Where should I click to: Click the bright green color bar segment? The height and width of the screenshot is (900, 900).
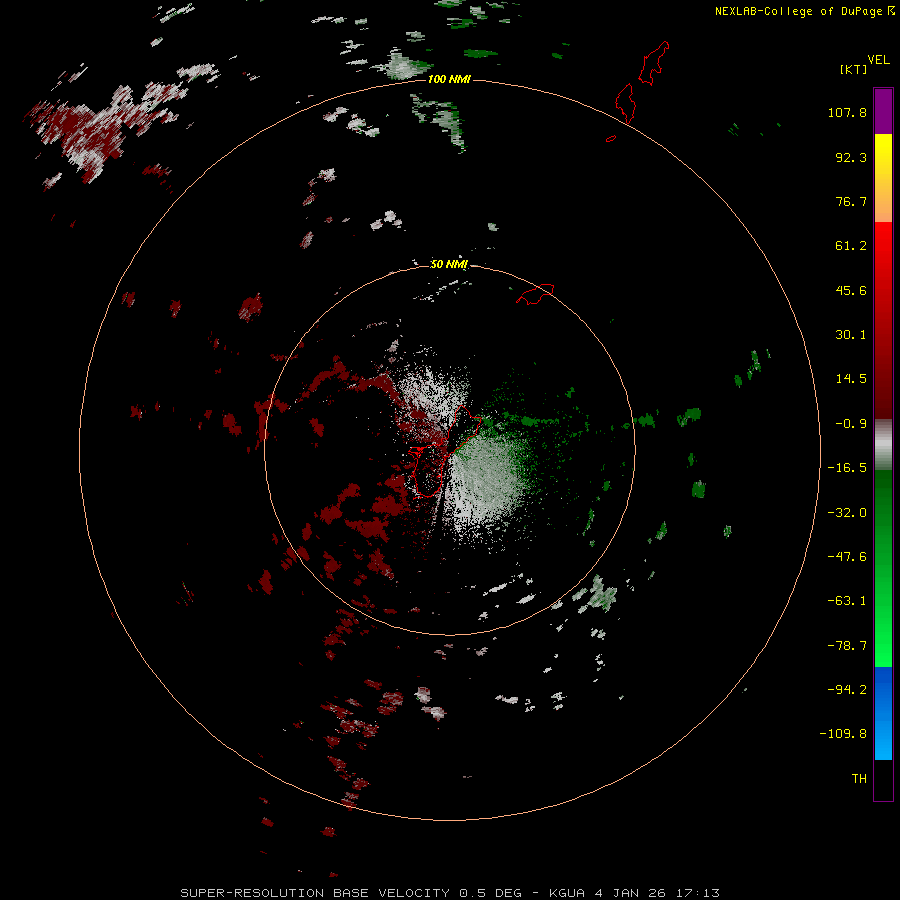point(883,568)
